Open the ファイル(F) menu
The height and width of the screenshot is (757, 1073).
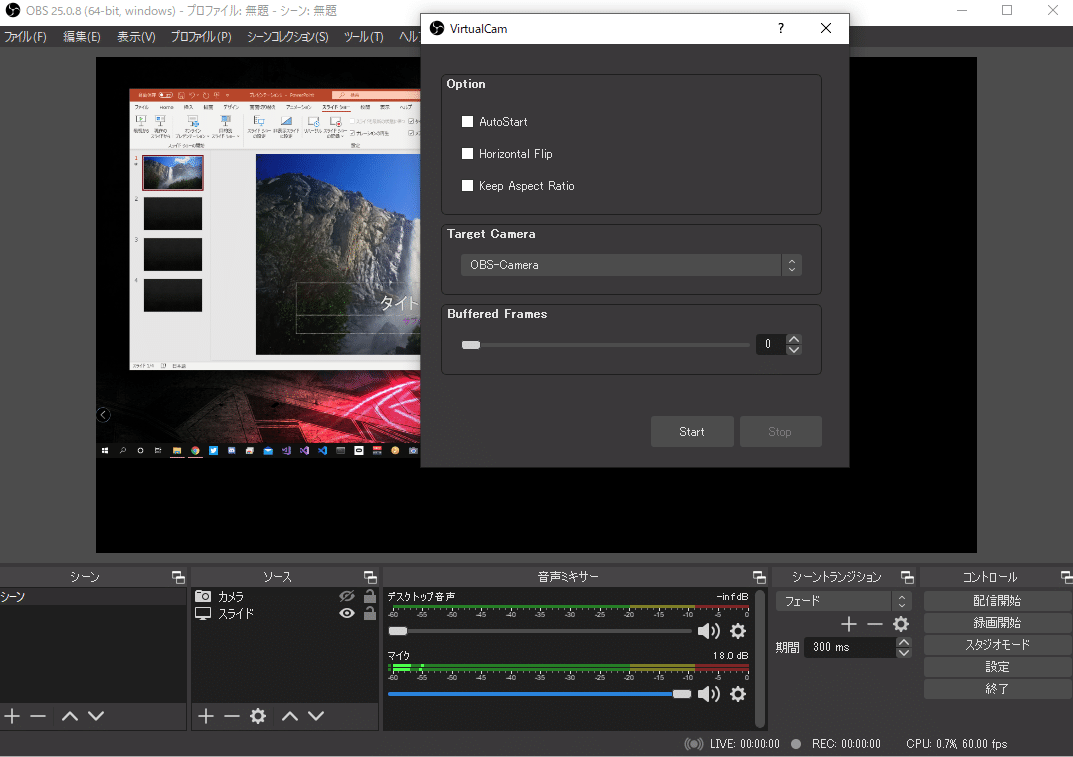[x=25, y=37]
